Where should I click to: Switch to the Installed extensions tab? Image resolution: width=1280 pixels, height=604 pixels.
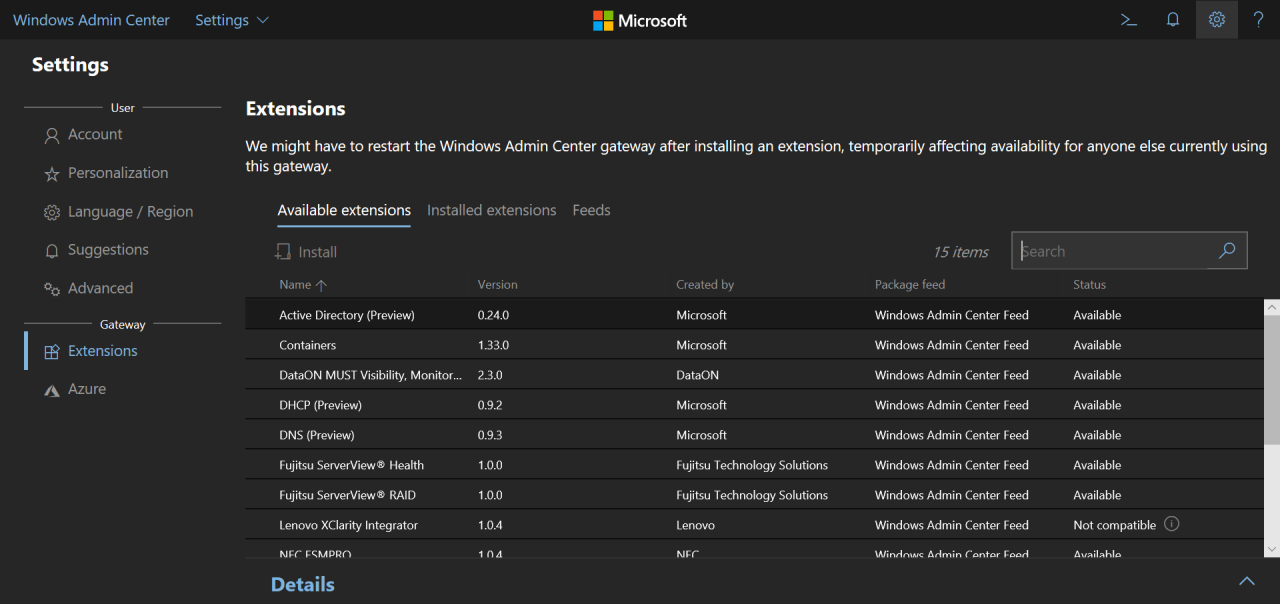[492, 210]
